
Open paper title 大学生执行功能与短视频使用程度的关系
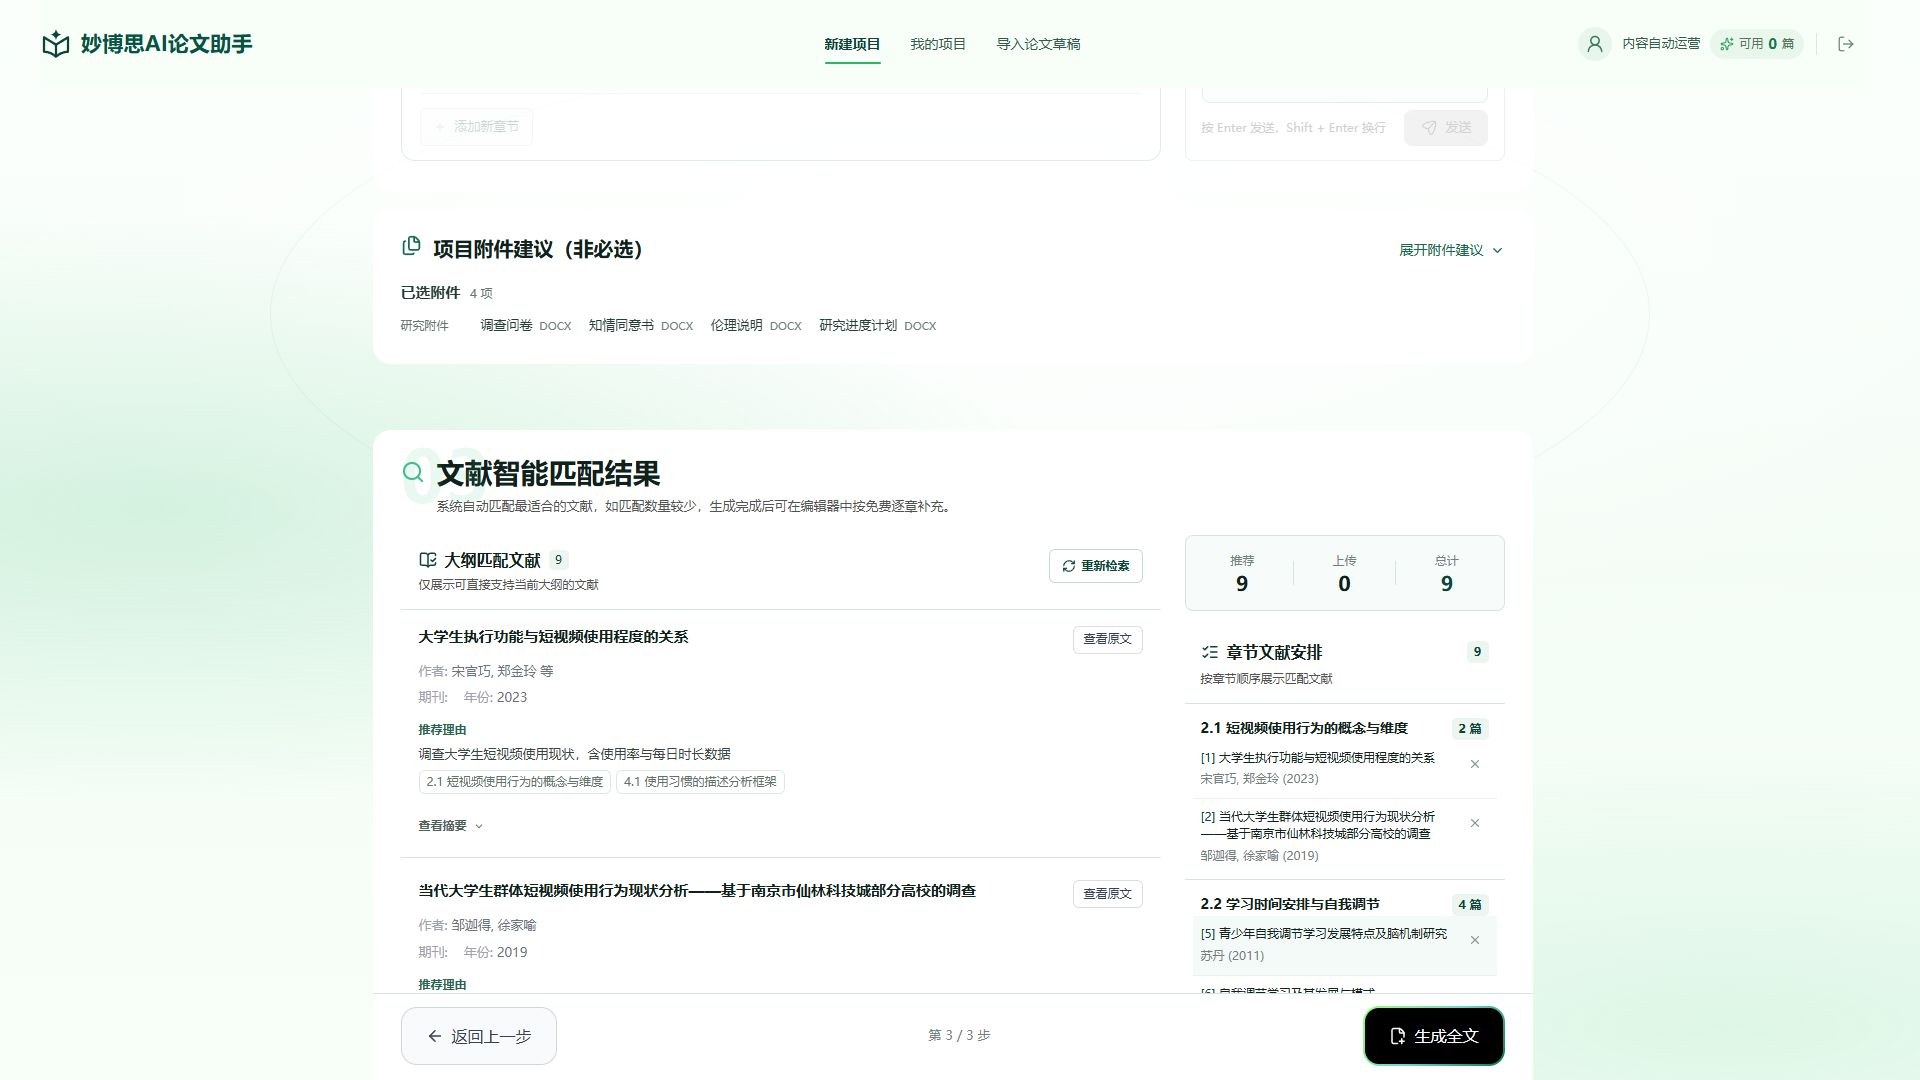(553, 637)
